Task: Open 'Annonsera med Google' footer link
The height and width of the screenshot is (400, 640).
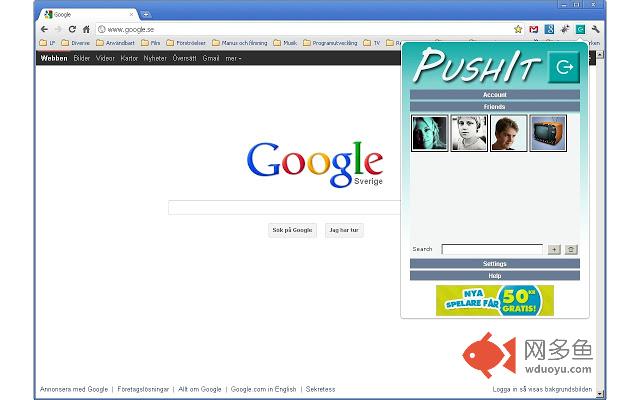Action: click(74, 389)
